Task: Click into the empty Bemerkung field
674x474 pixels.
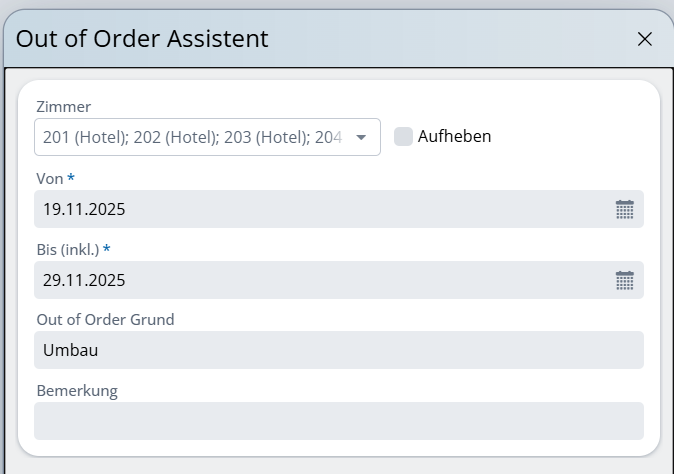Action: 338,421
